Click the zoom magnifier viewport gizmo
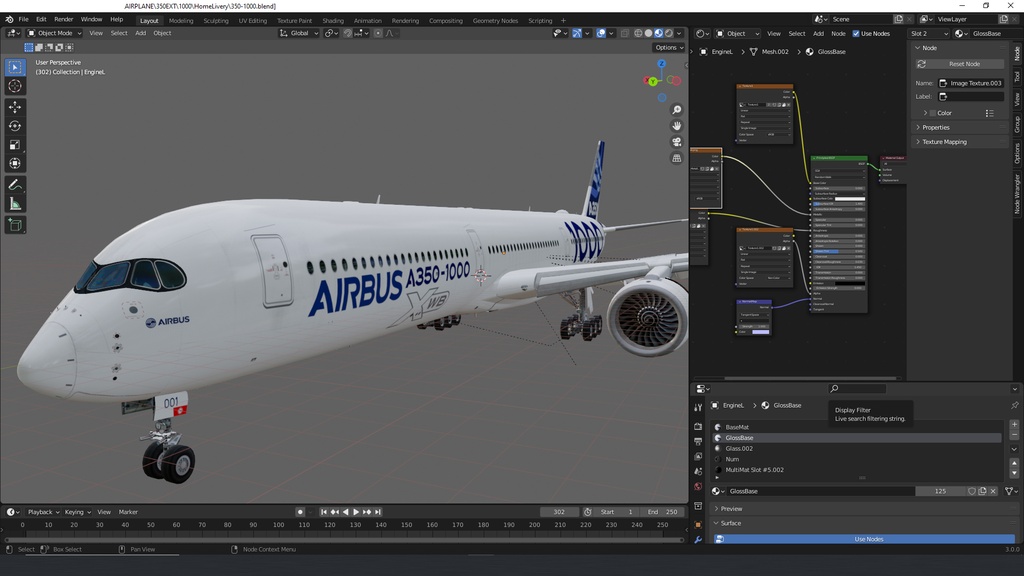 677,110
